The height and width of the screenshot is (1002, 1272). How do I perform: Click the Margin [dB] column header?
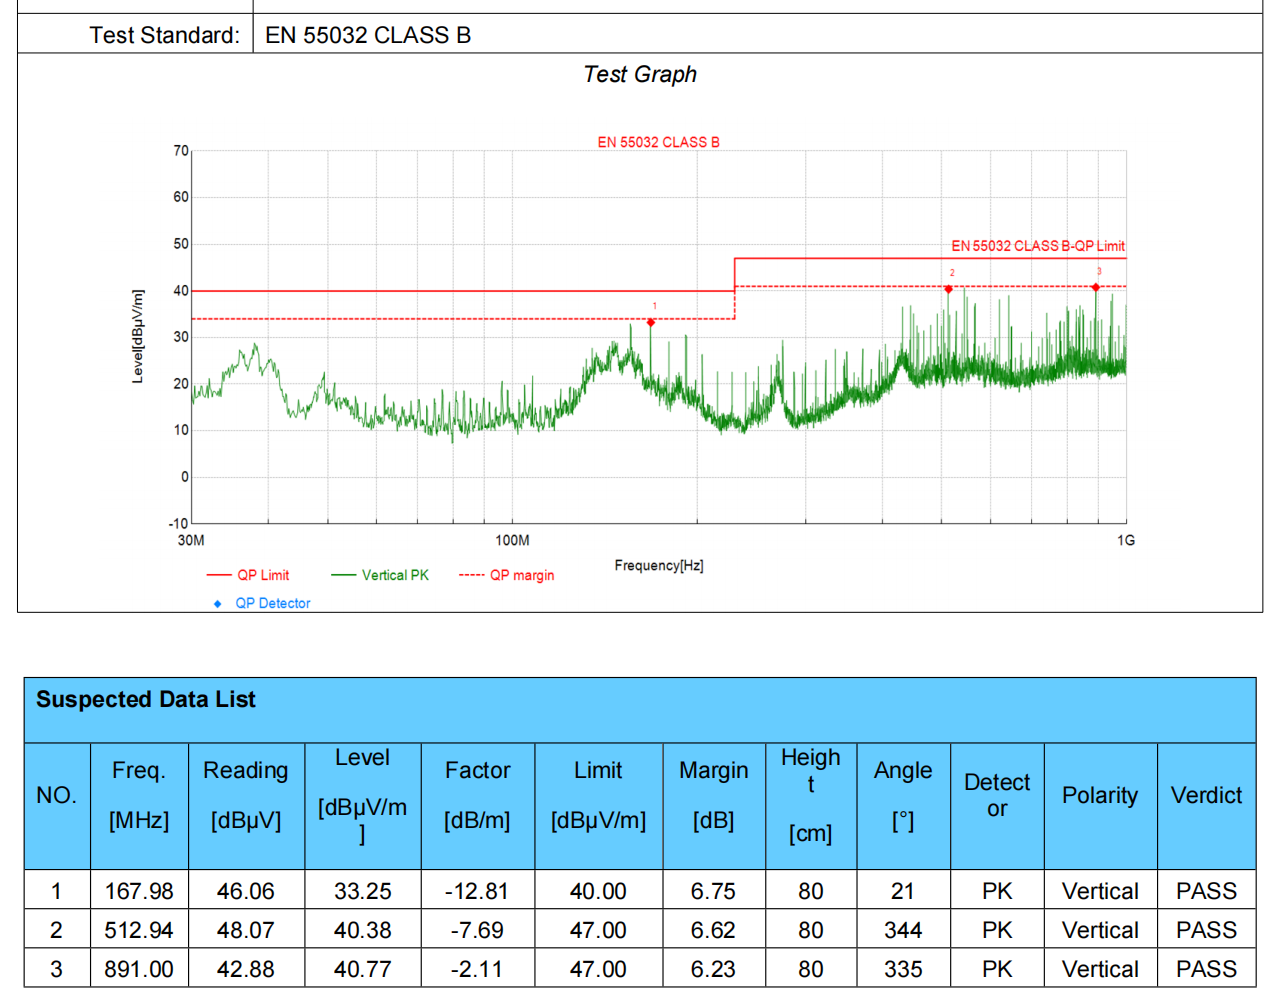coord(713,796)
